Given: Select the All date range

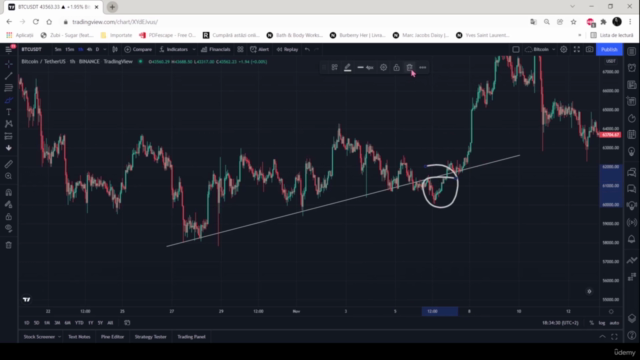Looking at the screenshot, I should pyautogui.click(x=110, y=323).
